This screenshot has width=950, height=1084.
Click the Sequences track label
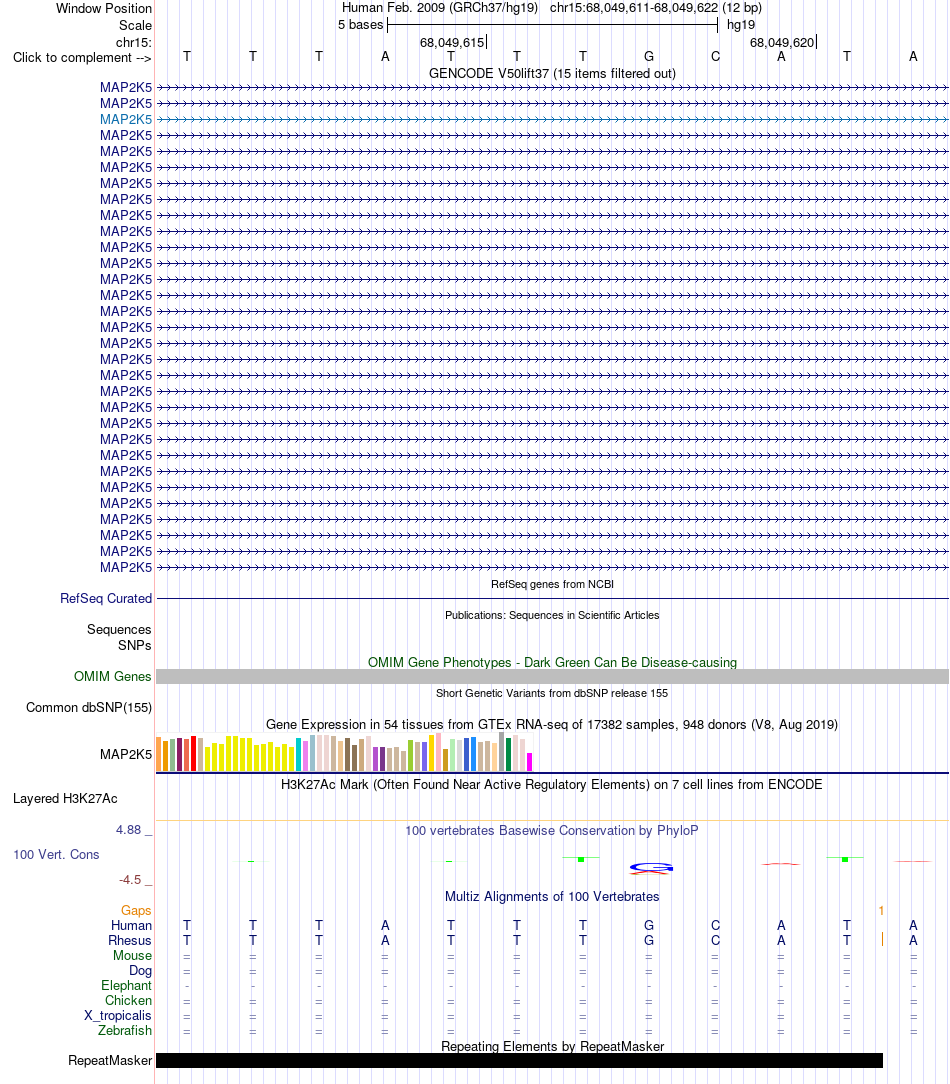[x=119, y=630]
